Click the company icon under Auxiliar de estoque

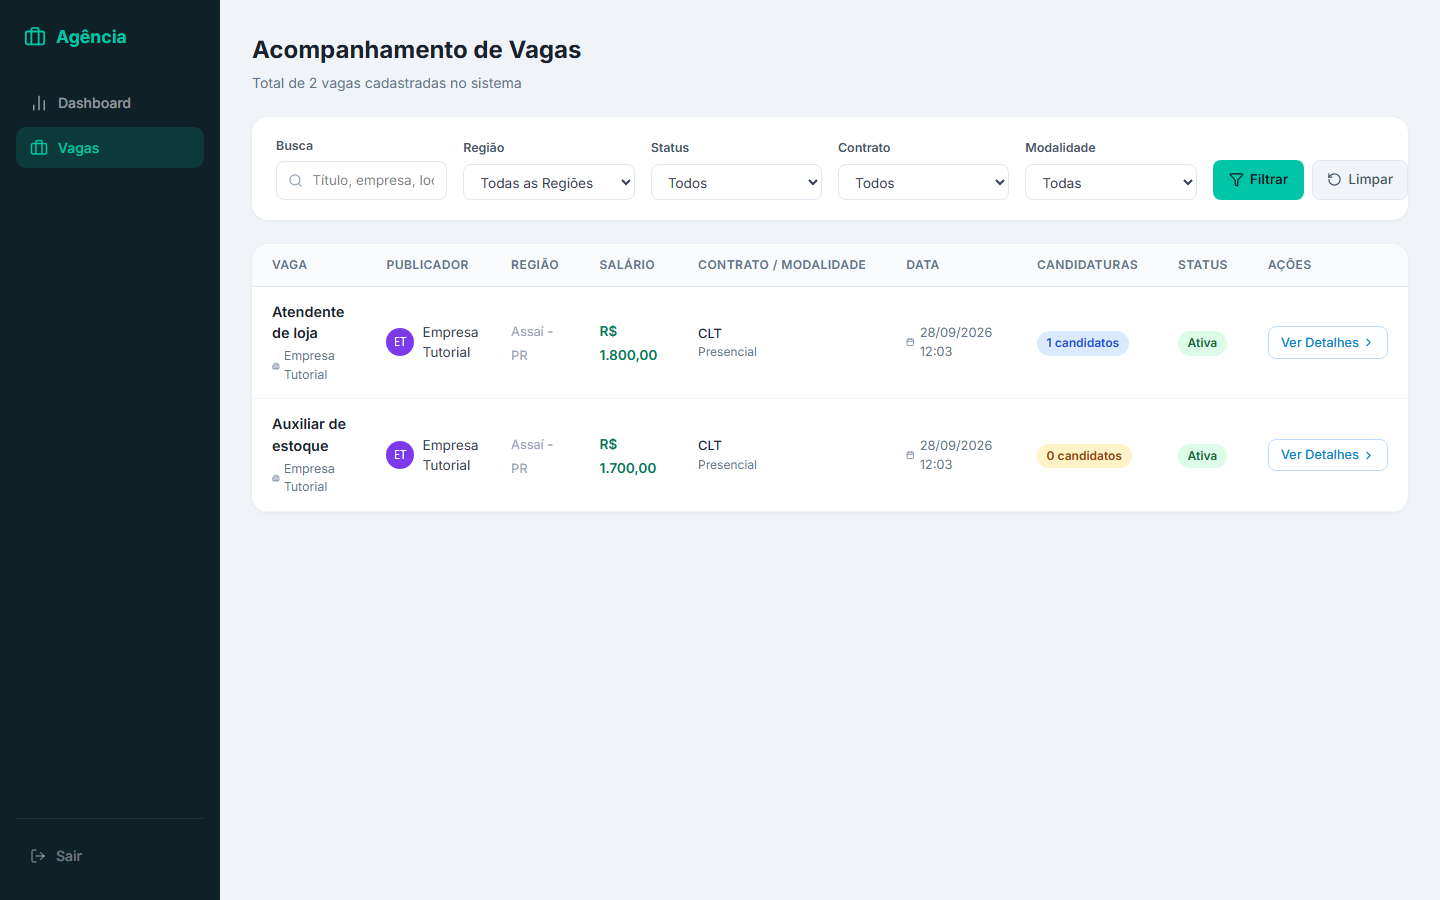276,478
